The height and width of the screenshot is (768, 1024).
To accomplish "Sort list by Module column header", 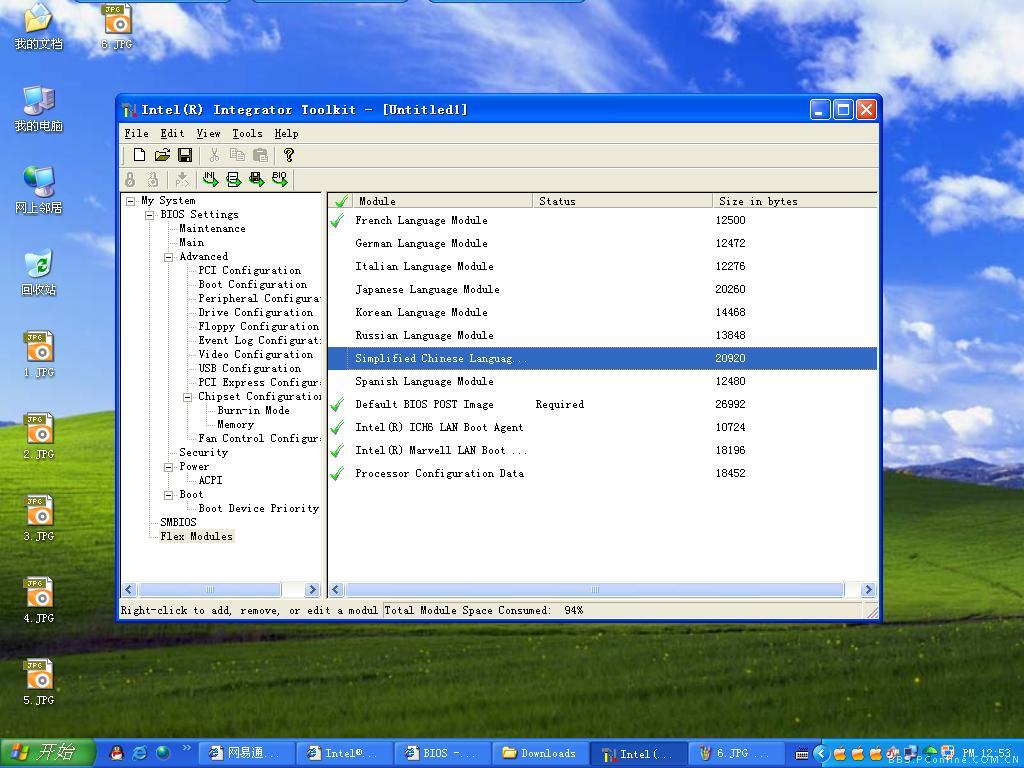I will pyautogui.click(x=442, y=201).
